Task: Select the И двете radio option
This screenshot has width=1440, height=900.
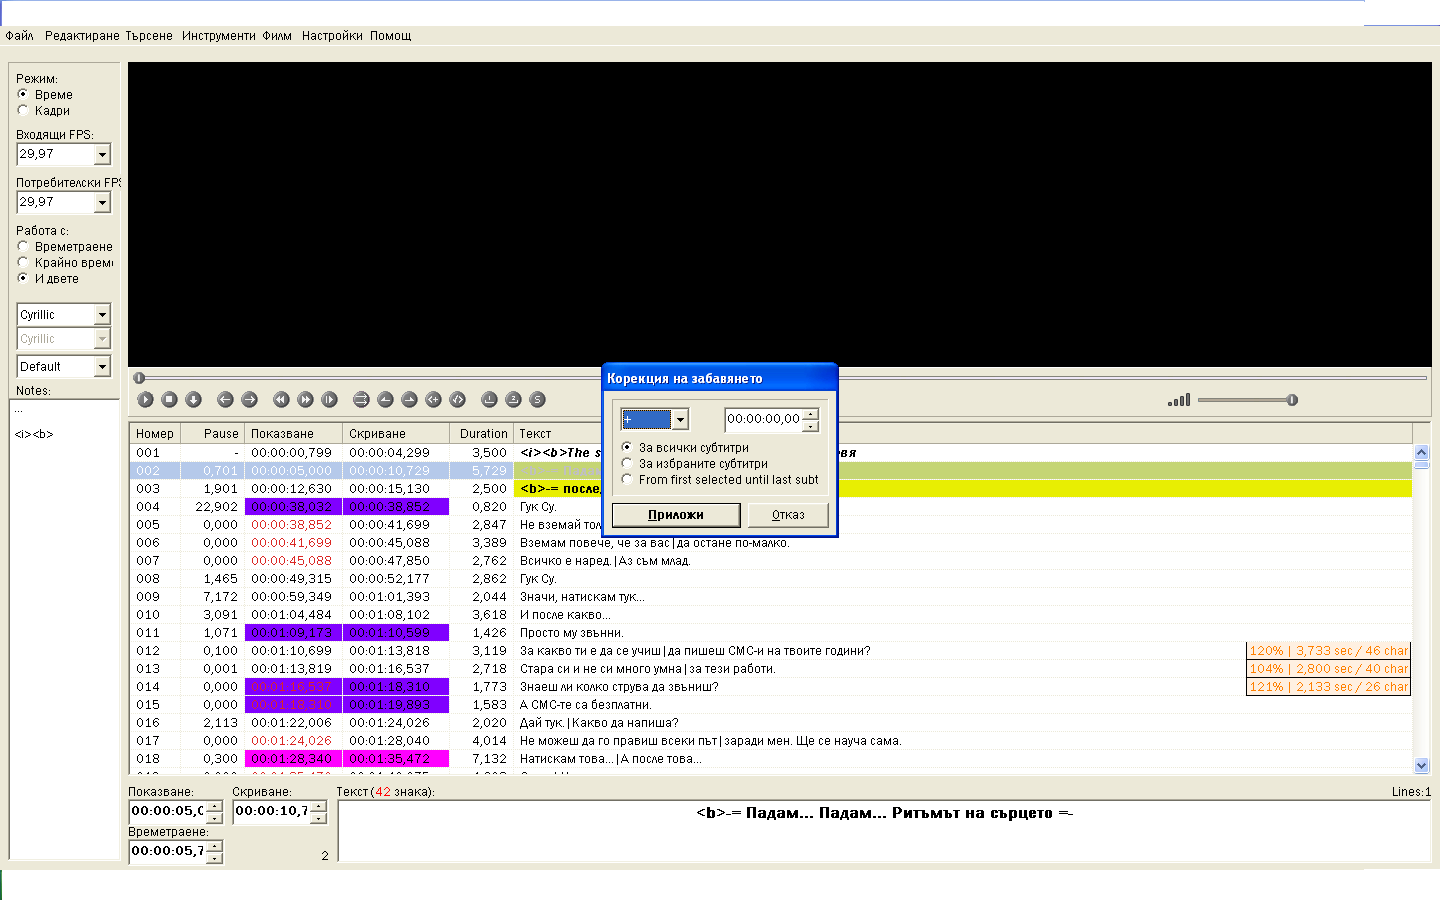Action: click(23, 278)
